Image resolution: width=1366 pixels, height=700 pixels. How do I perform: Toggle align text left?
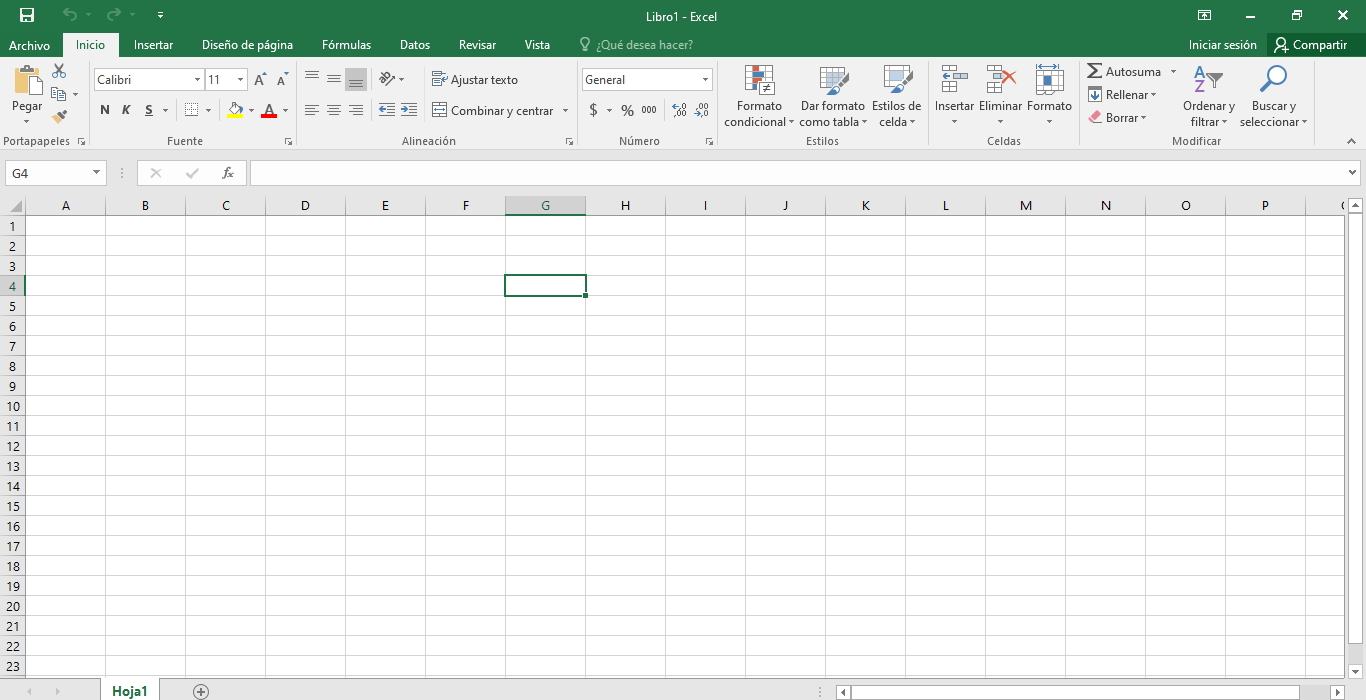point(312,110)
